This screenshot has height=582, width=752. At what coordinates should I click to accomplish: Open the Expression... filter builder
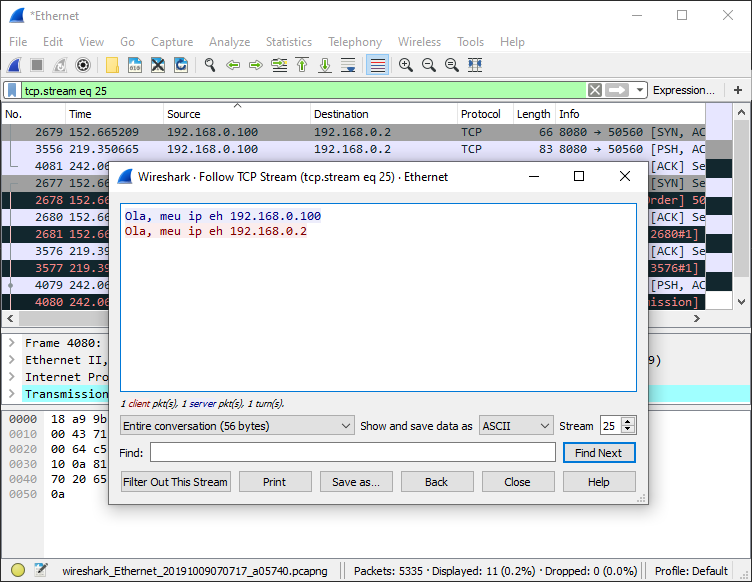pos(683,90)
